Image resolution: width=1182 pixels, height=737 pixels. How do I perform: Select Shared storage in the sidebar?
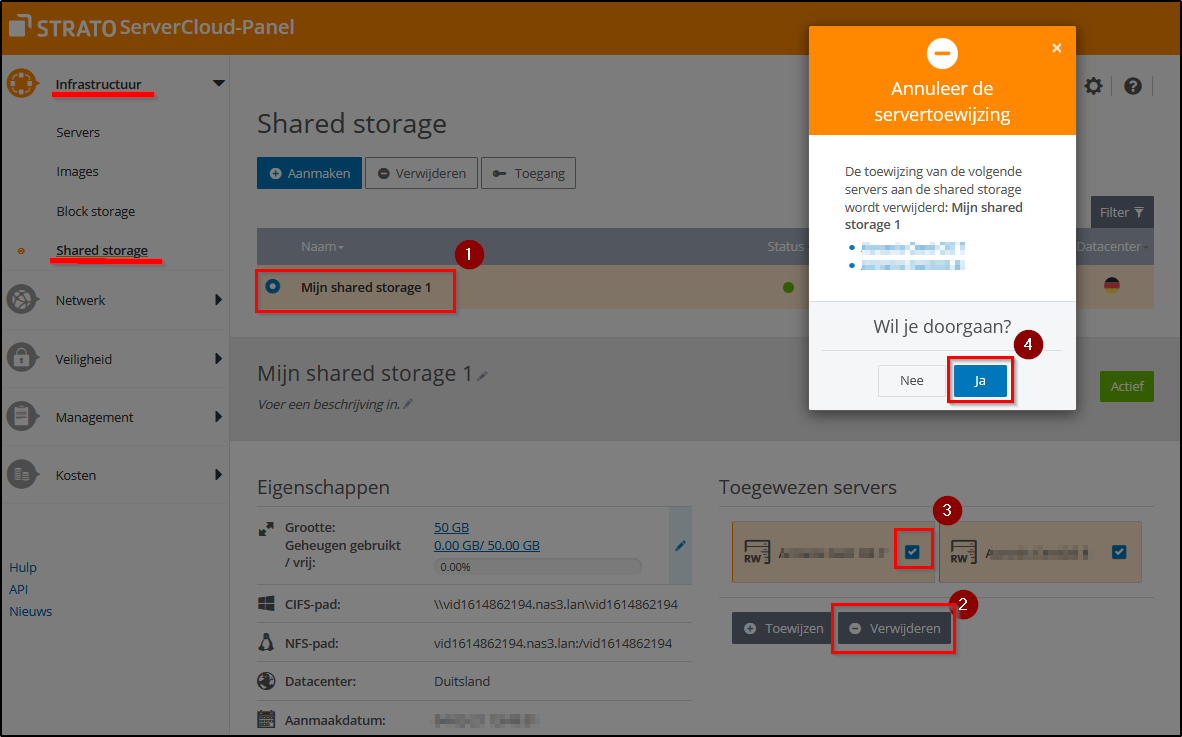(102, 250)
